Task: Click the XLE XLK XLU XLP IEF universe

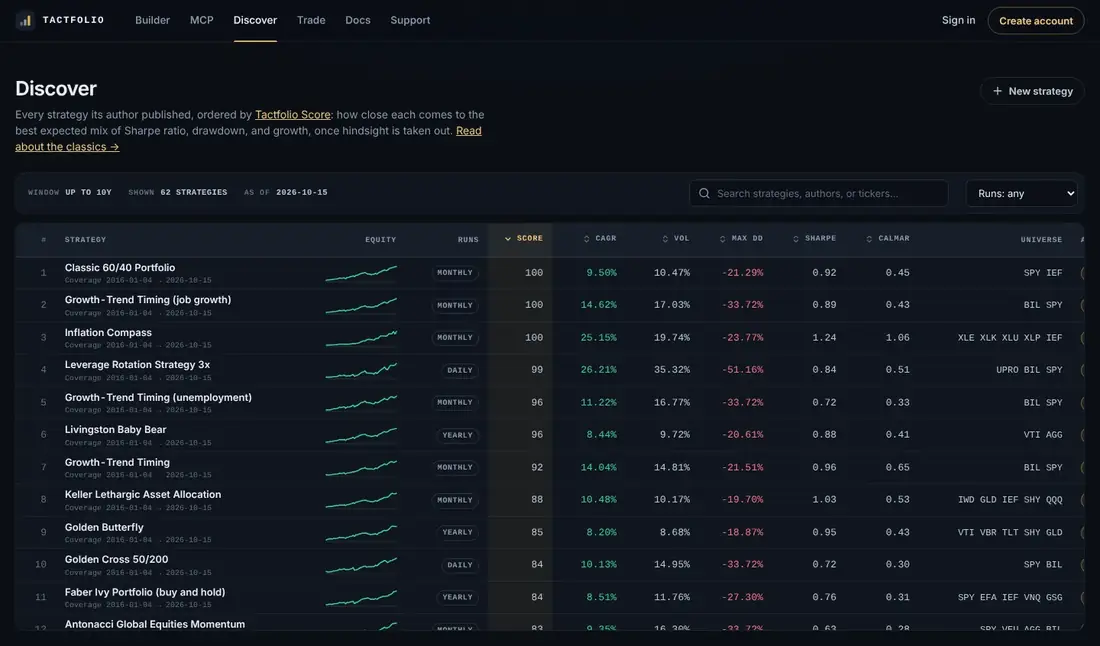Action: point(1010,338)
